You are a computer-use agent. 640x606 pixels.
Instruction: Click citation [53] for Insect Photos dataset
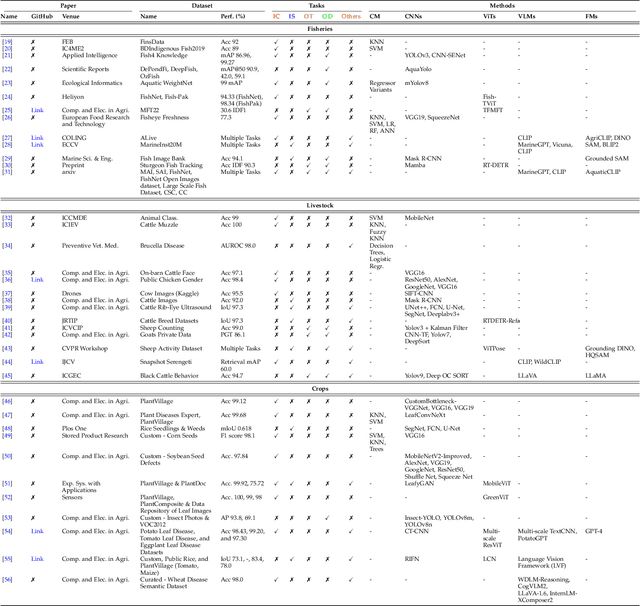coord(7,517)
